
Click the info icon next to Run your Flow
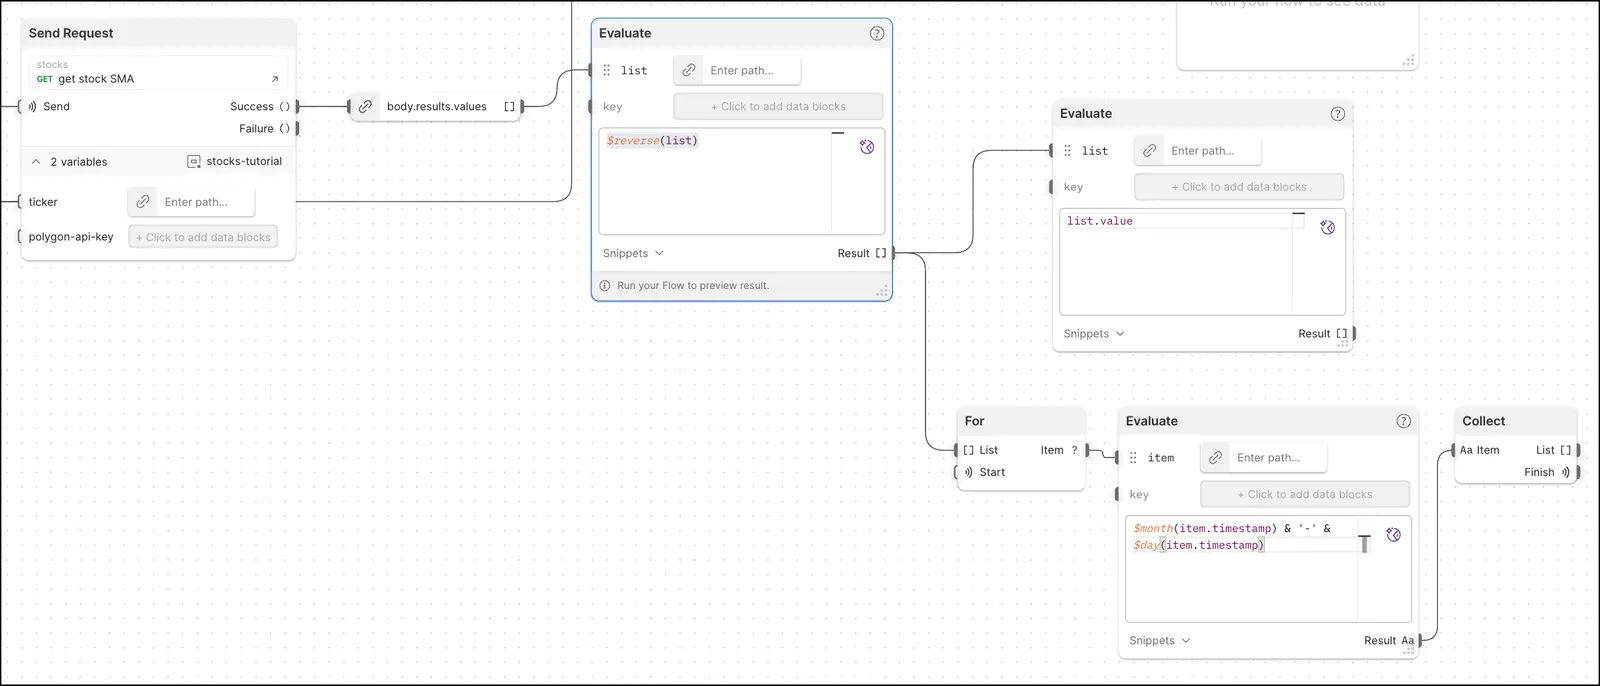(x=605, y=286)
